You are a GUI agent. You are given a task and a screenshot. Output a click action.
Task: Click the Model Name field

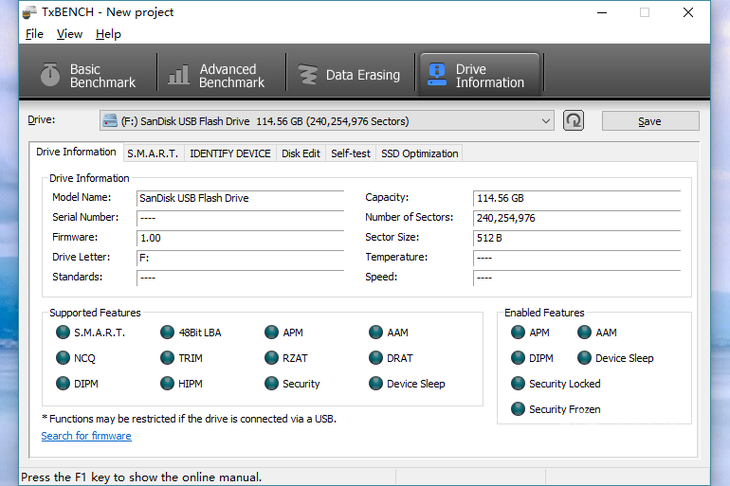click(x=240, y=198)
